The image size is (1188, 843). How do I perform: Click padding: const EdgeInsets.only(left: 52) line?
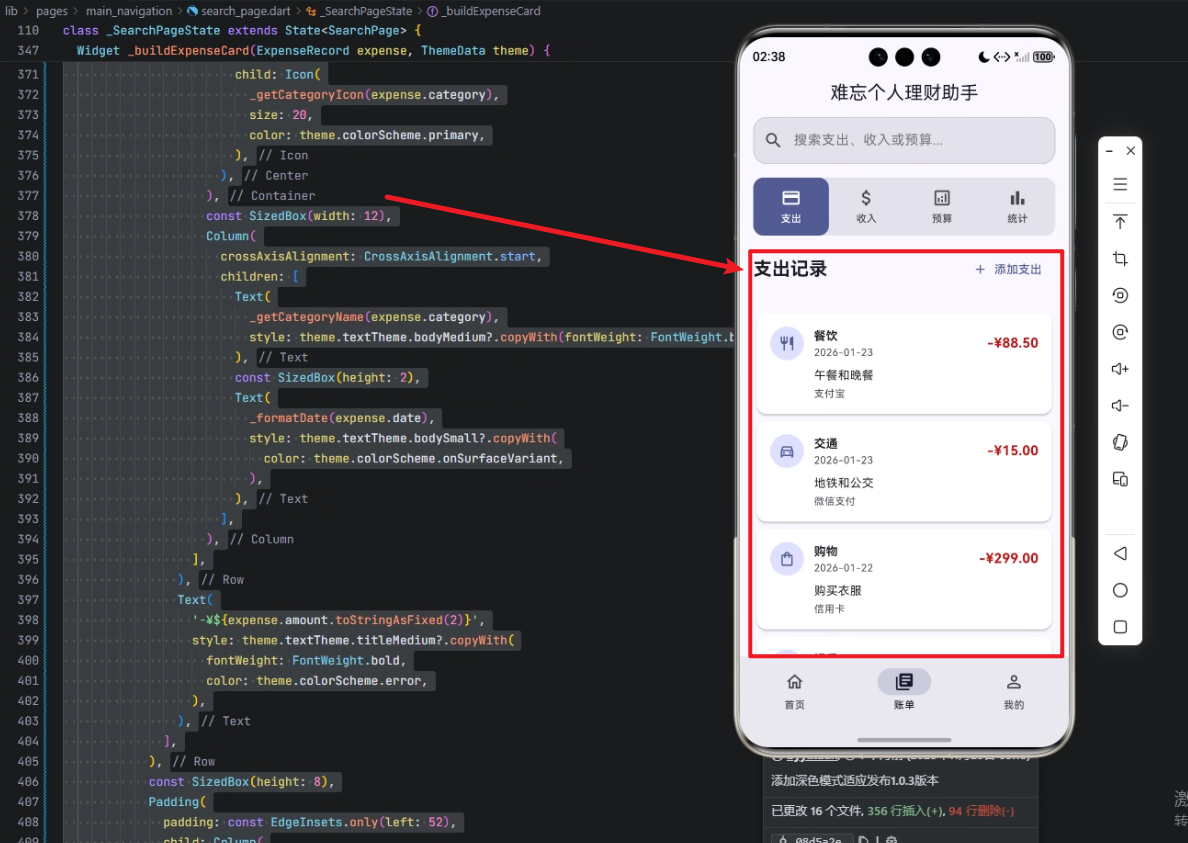click(x=308, y=823)
